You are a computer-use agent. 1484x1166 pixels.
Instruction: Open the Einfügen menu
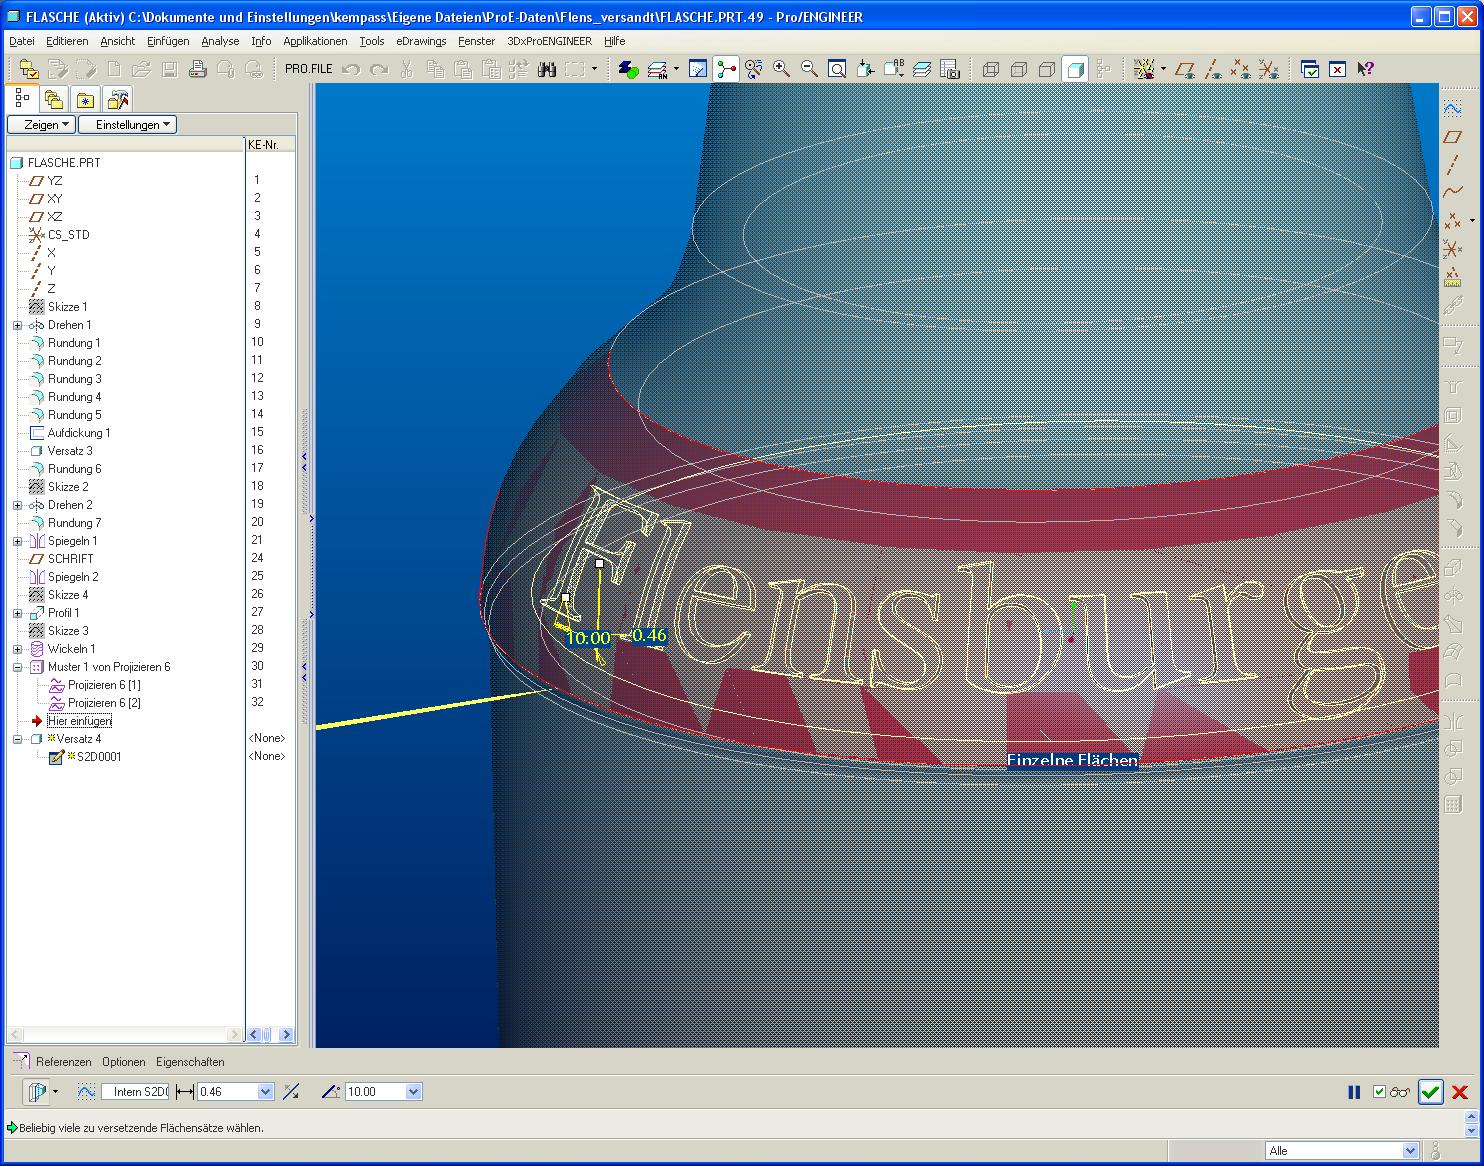[x=168, y=41]
